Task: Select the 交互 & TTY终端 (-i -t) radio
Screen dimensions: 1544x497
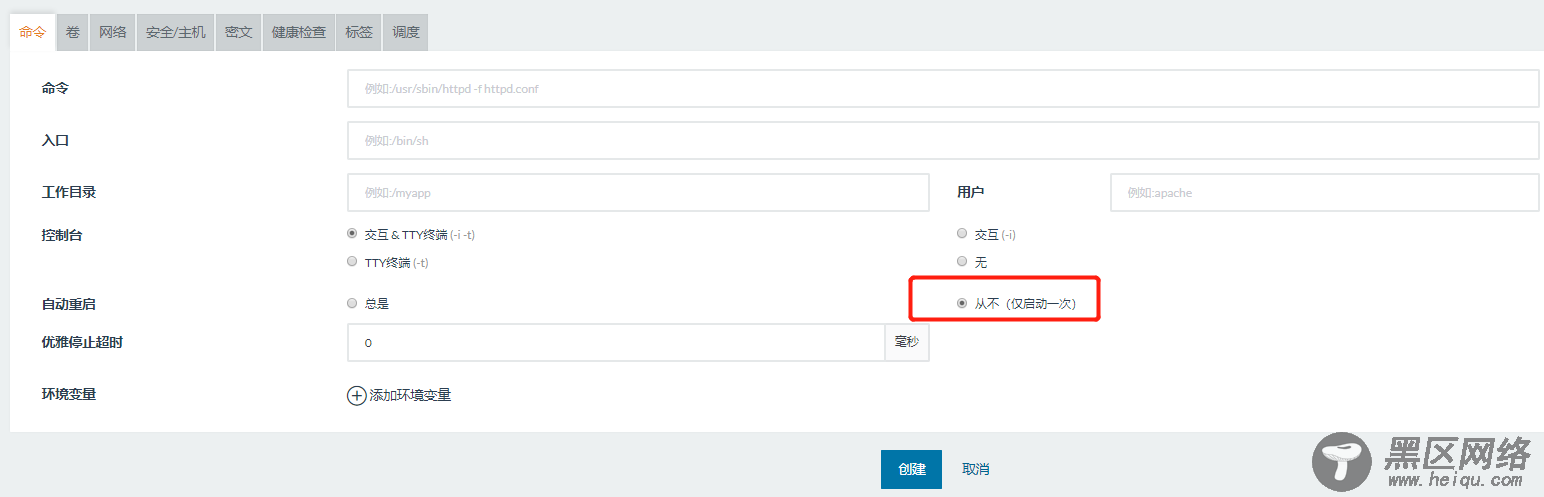Action: click(352, 234)
